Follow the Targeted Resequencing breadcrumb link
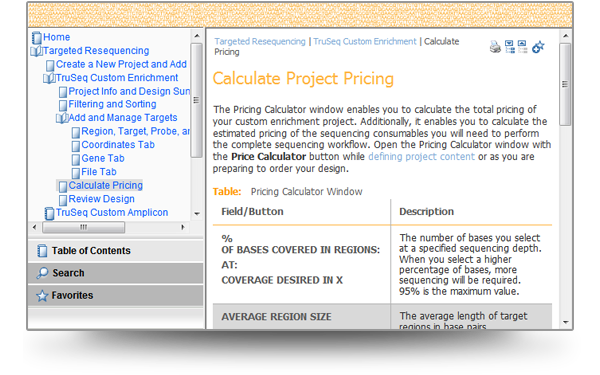The height and width of the screenshot is (375, 600). point(260,41)
